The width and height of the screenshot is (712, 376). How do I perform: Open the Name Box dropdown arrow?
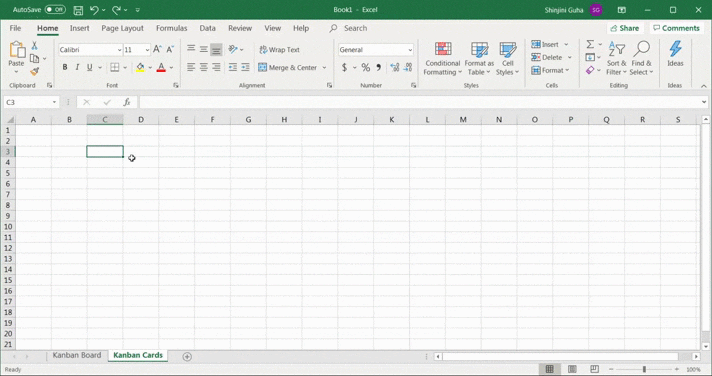(x=54, y=102)
